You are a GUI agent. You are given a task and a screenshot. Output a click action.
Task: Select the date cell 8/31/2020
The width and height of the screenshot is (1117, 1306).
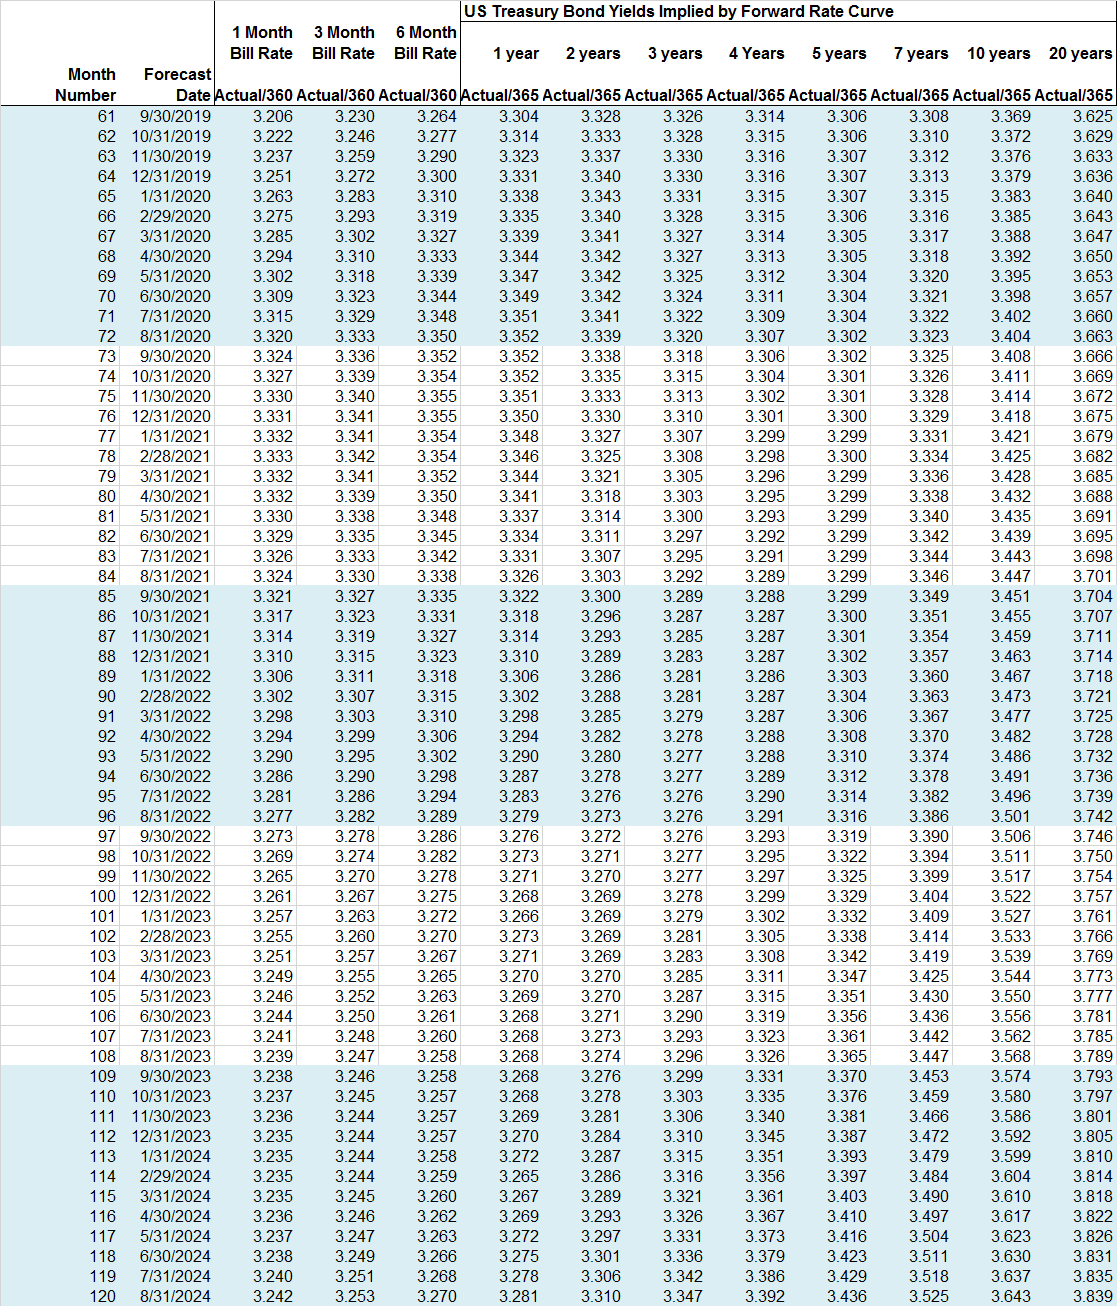point(175,336)
